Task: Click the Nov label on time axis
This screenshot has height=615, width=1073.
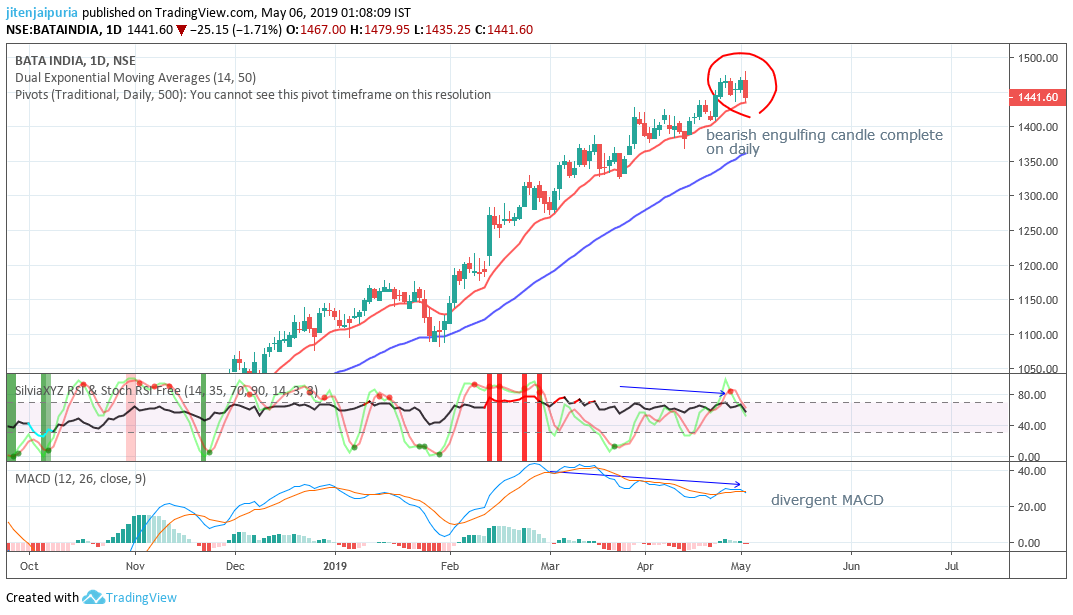Action: pyautogui.click(x=135, y=566)
